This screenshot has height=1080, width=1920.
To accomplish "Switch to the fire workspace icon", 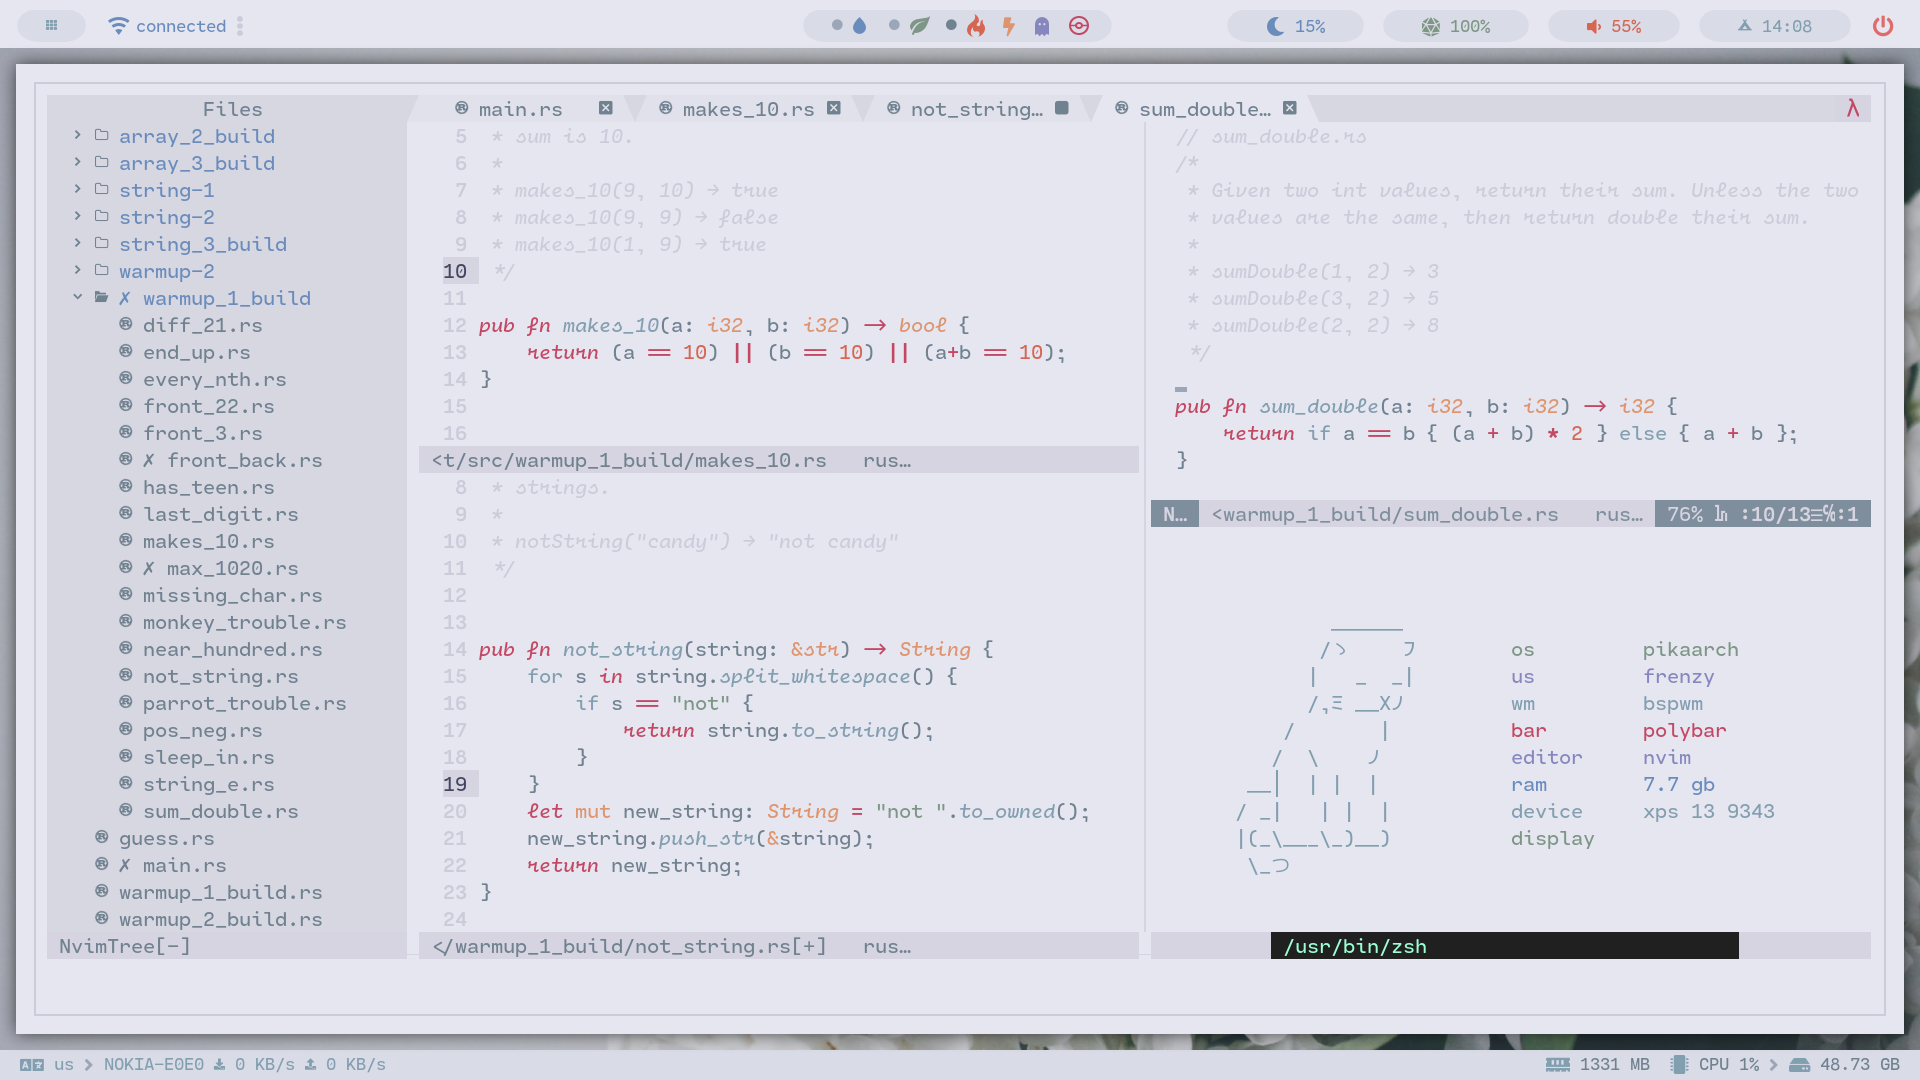I will pos(976,26).
